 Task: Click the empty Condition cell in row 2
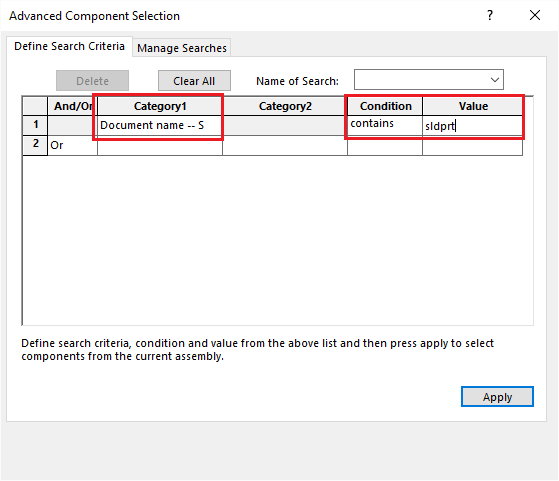(x=385, y=145)
